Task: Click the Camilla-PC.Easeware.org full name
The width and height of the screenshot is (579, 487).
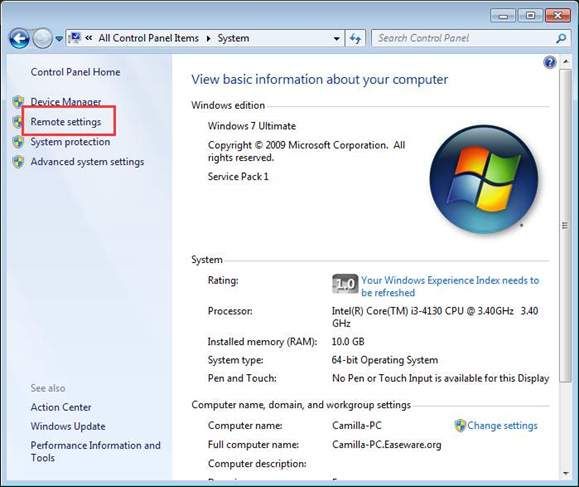Action: (x=387, y=445)
